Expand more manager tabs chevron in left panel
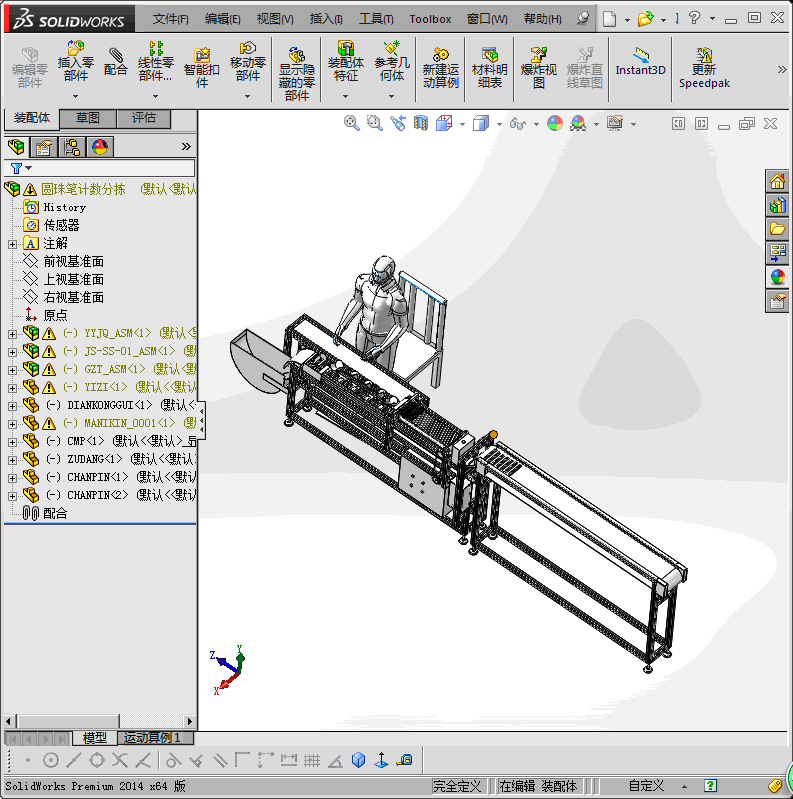The height and width of the screenshot is (799, 793). (x=186, y=147)
